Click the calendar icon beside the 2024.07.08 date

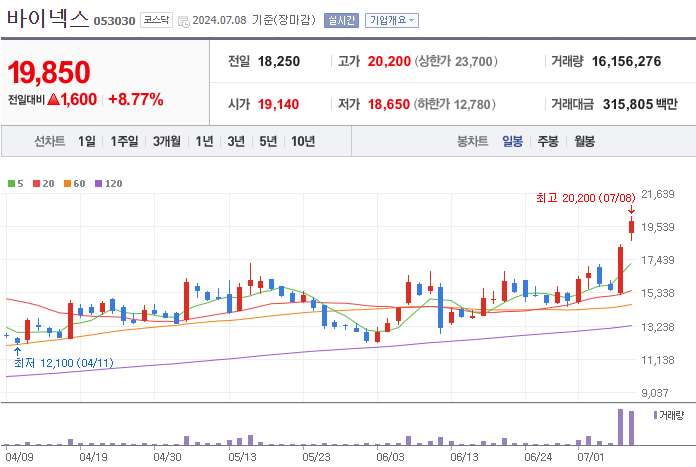183,21
